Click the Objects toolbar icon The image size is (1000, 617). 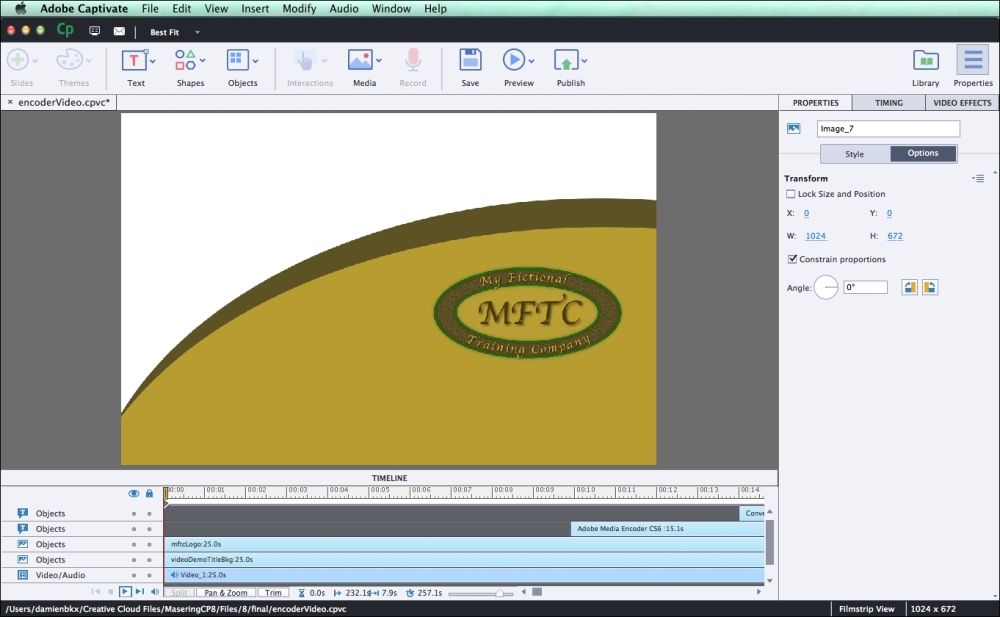click(x=237, y=60)
